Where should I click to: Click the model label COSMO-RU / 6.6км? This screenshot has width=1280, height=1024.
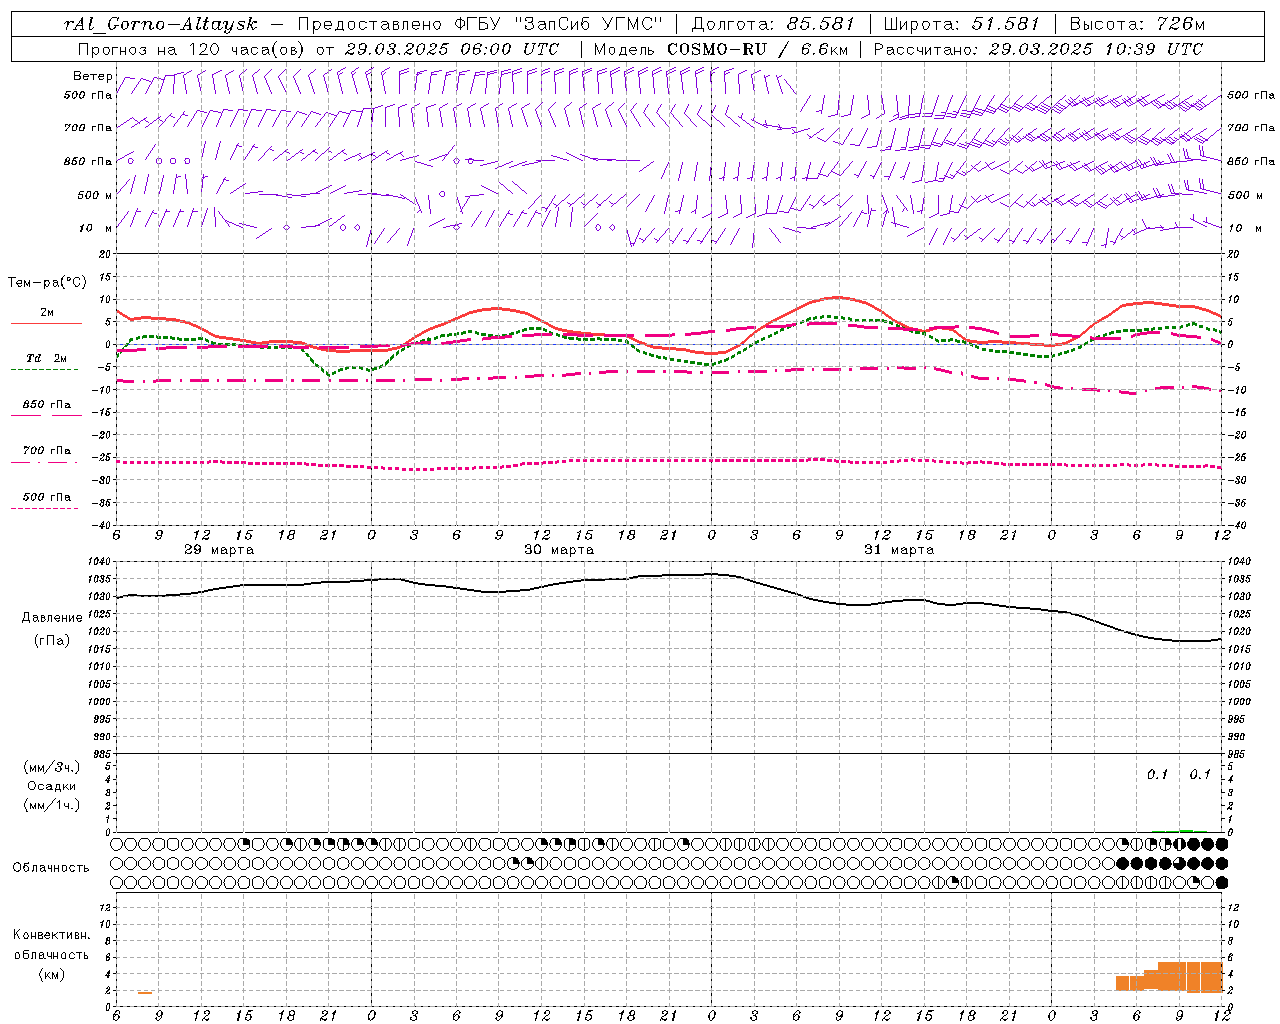757,49
